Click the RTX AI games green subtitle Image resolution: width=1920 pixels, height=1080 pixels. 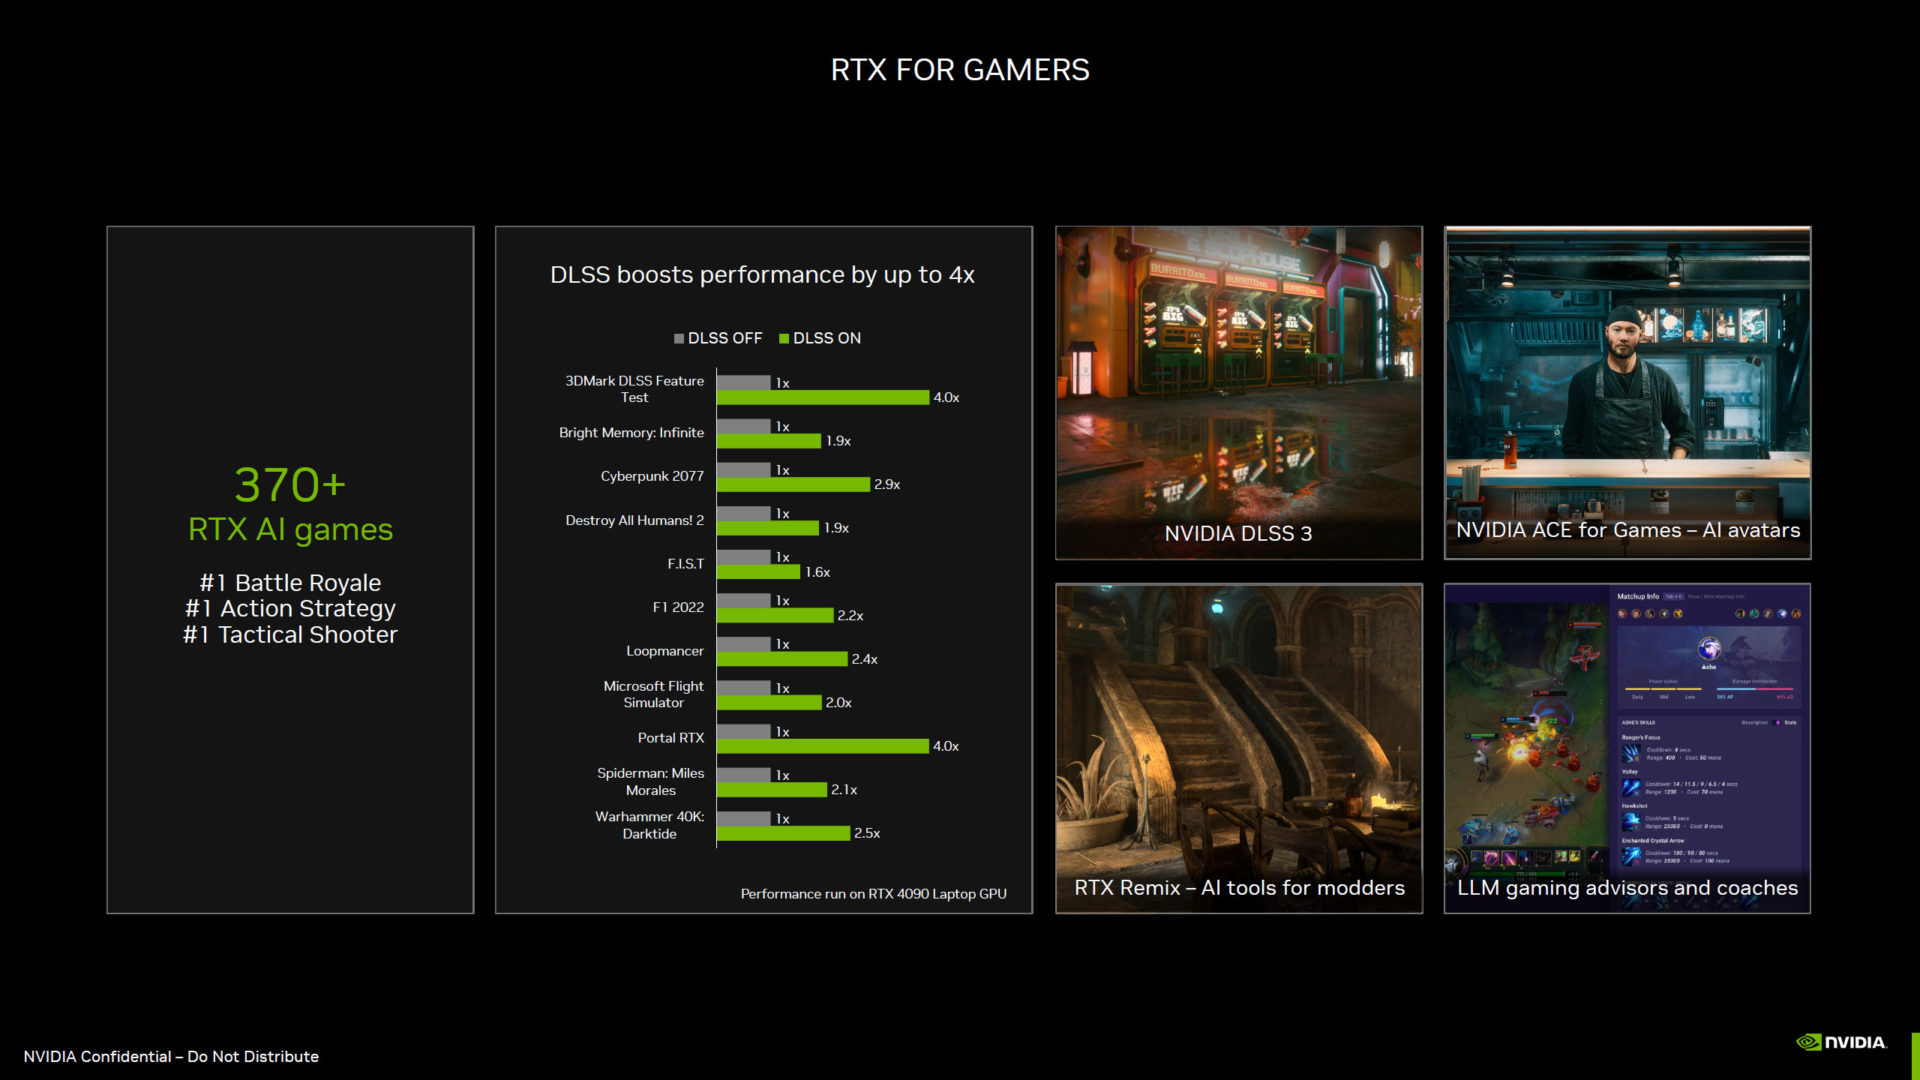pos(290,529)
